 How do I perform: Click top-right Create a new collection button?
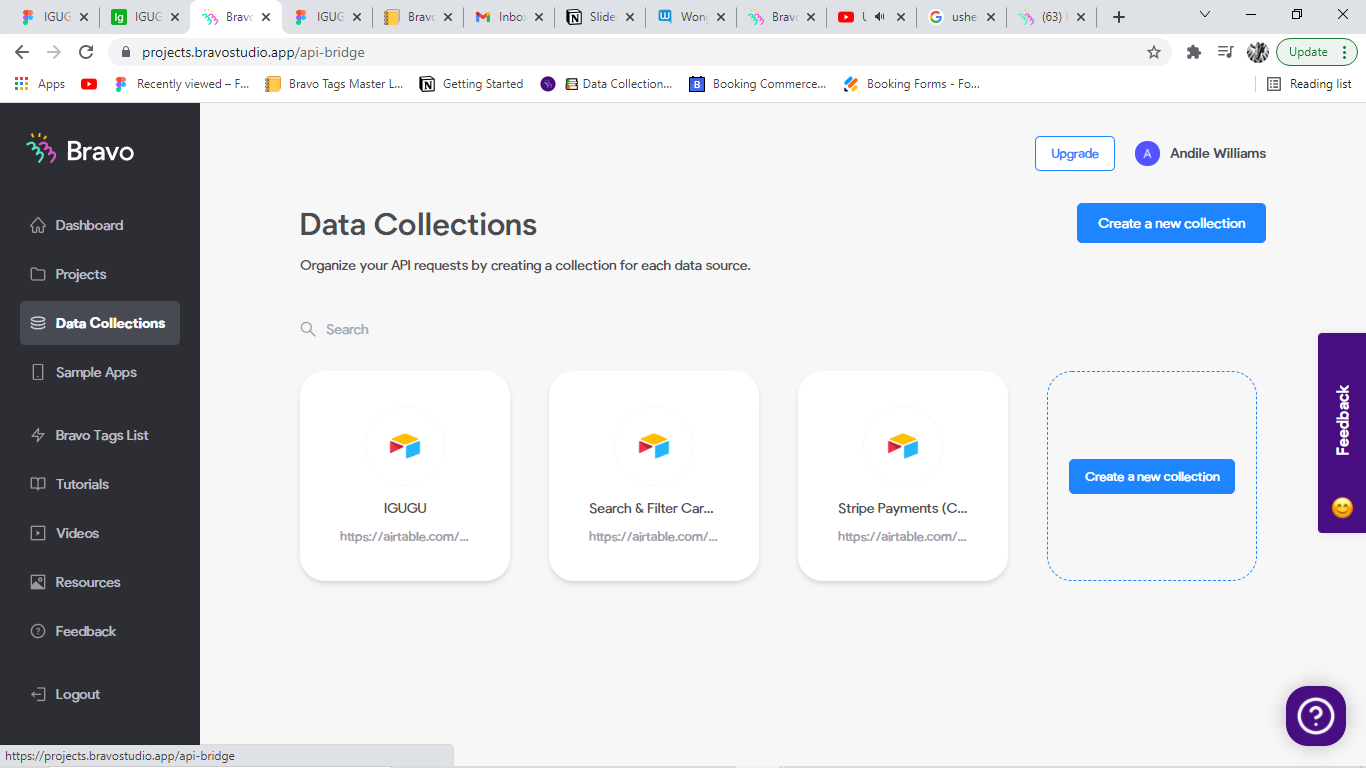[1171, 223]
